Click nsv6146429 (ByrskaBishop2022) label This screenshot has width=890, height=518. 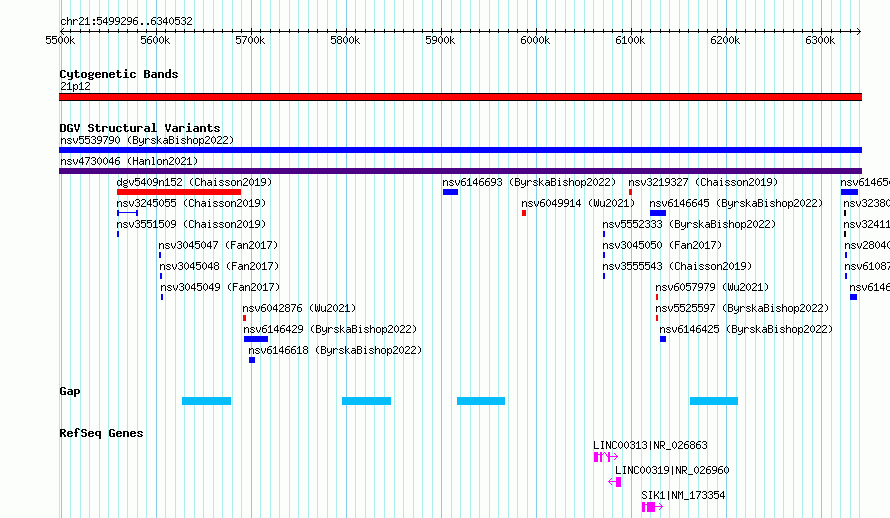(x=330, y=329)
